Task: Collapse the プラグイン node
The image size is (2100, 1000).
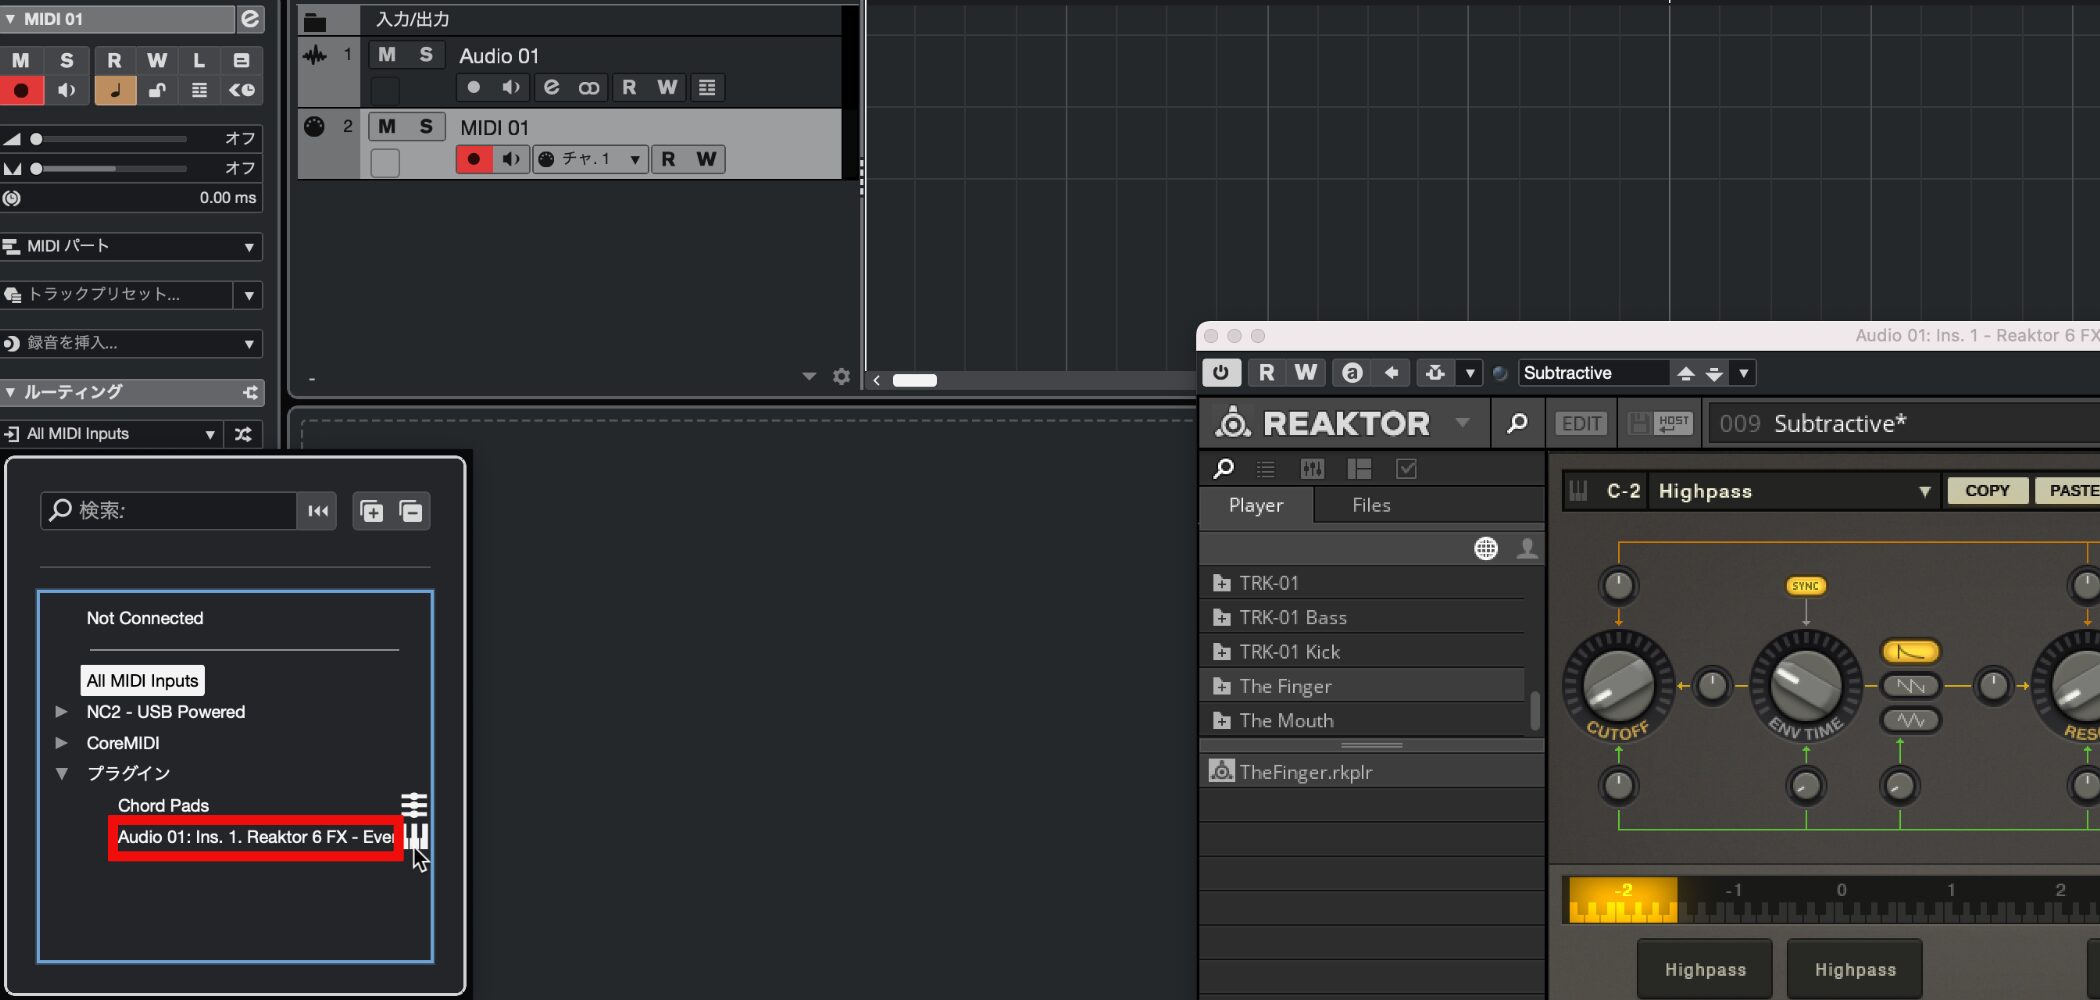Action: point(61,774)
